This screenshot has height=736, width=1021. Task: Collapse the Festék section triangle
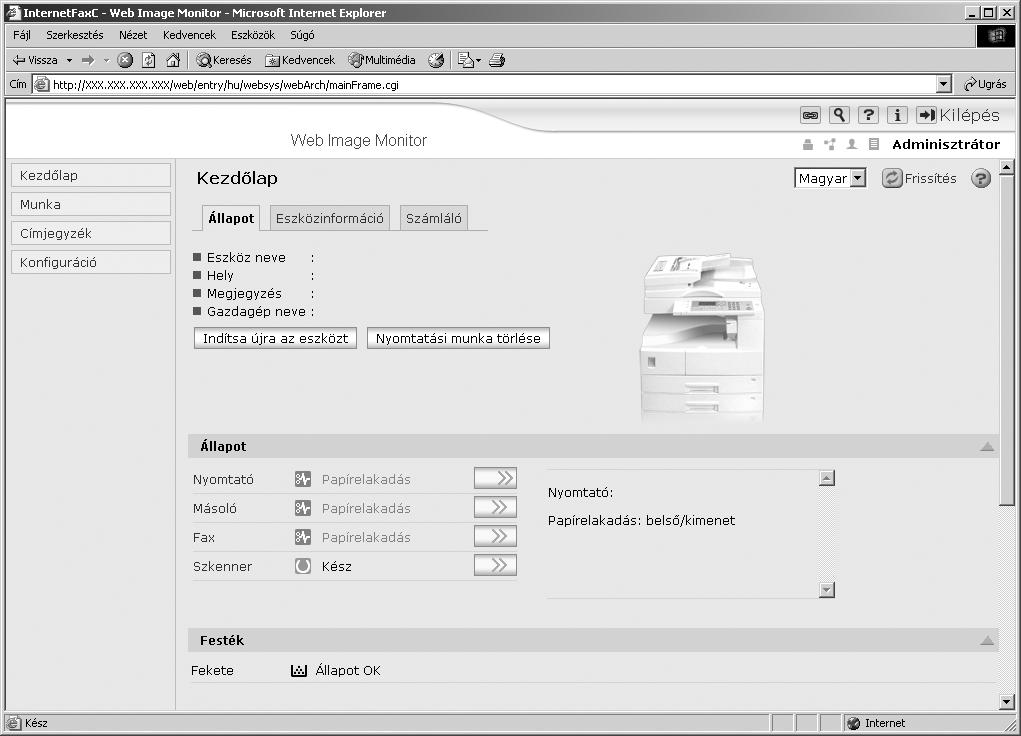click(x=986, y=640)
